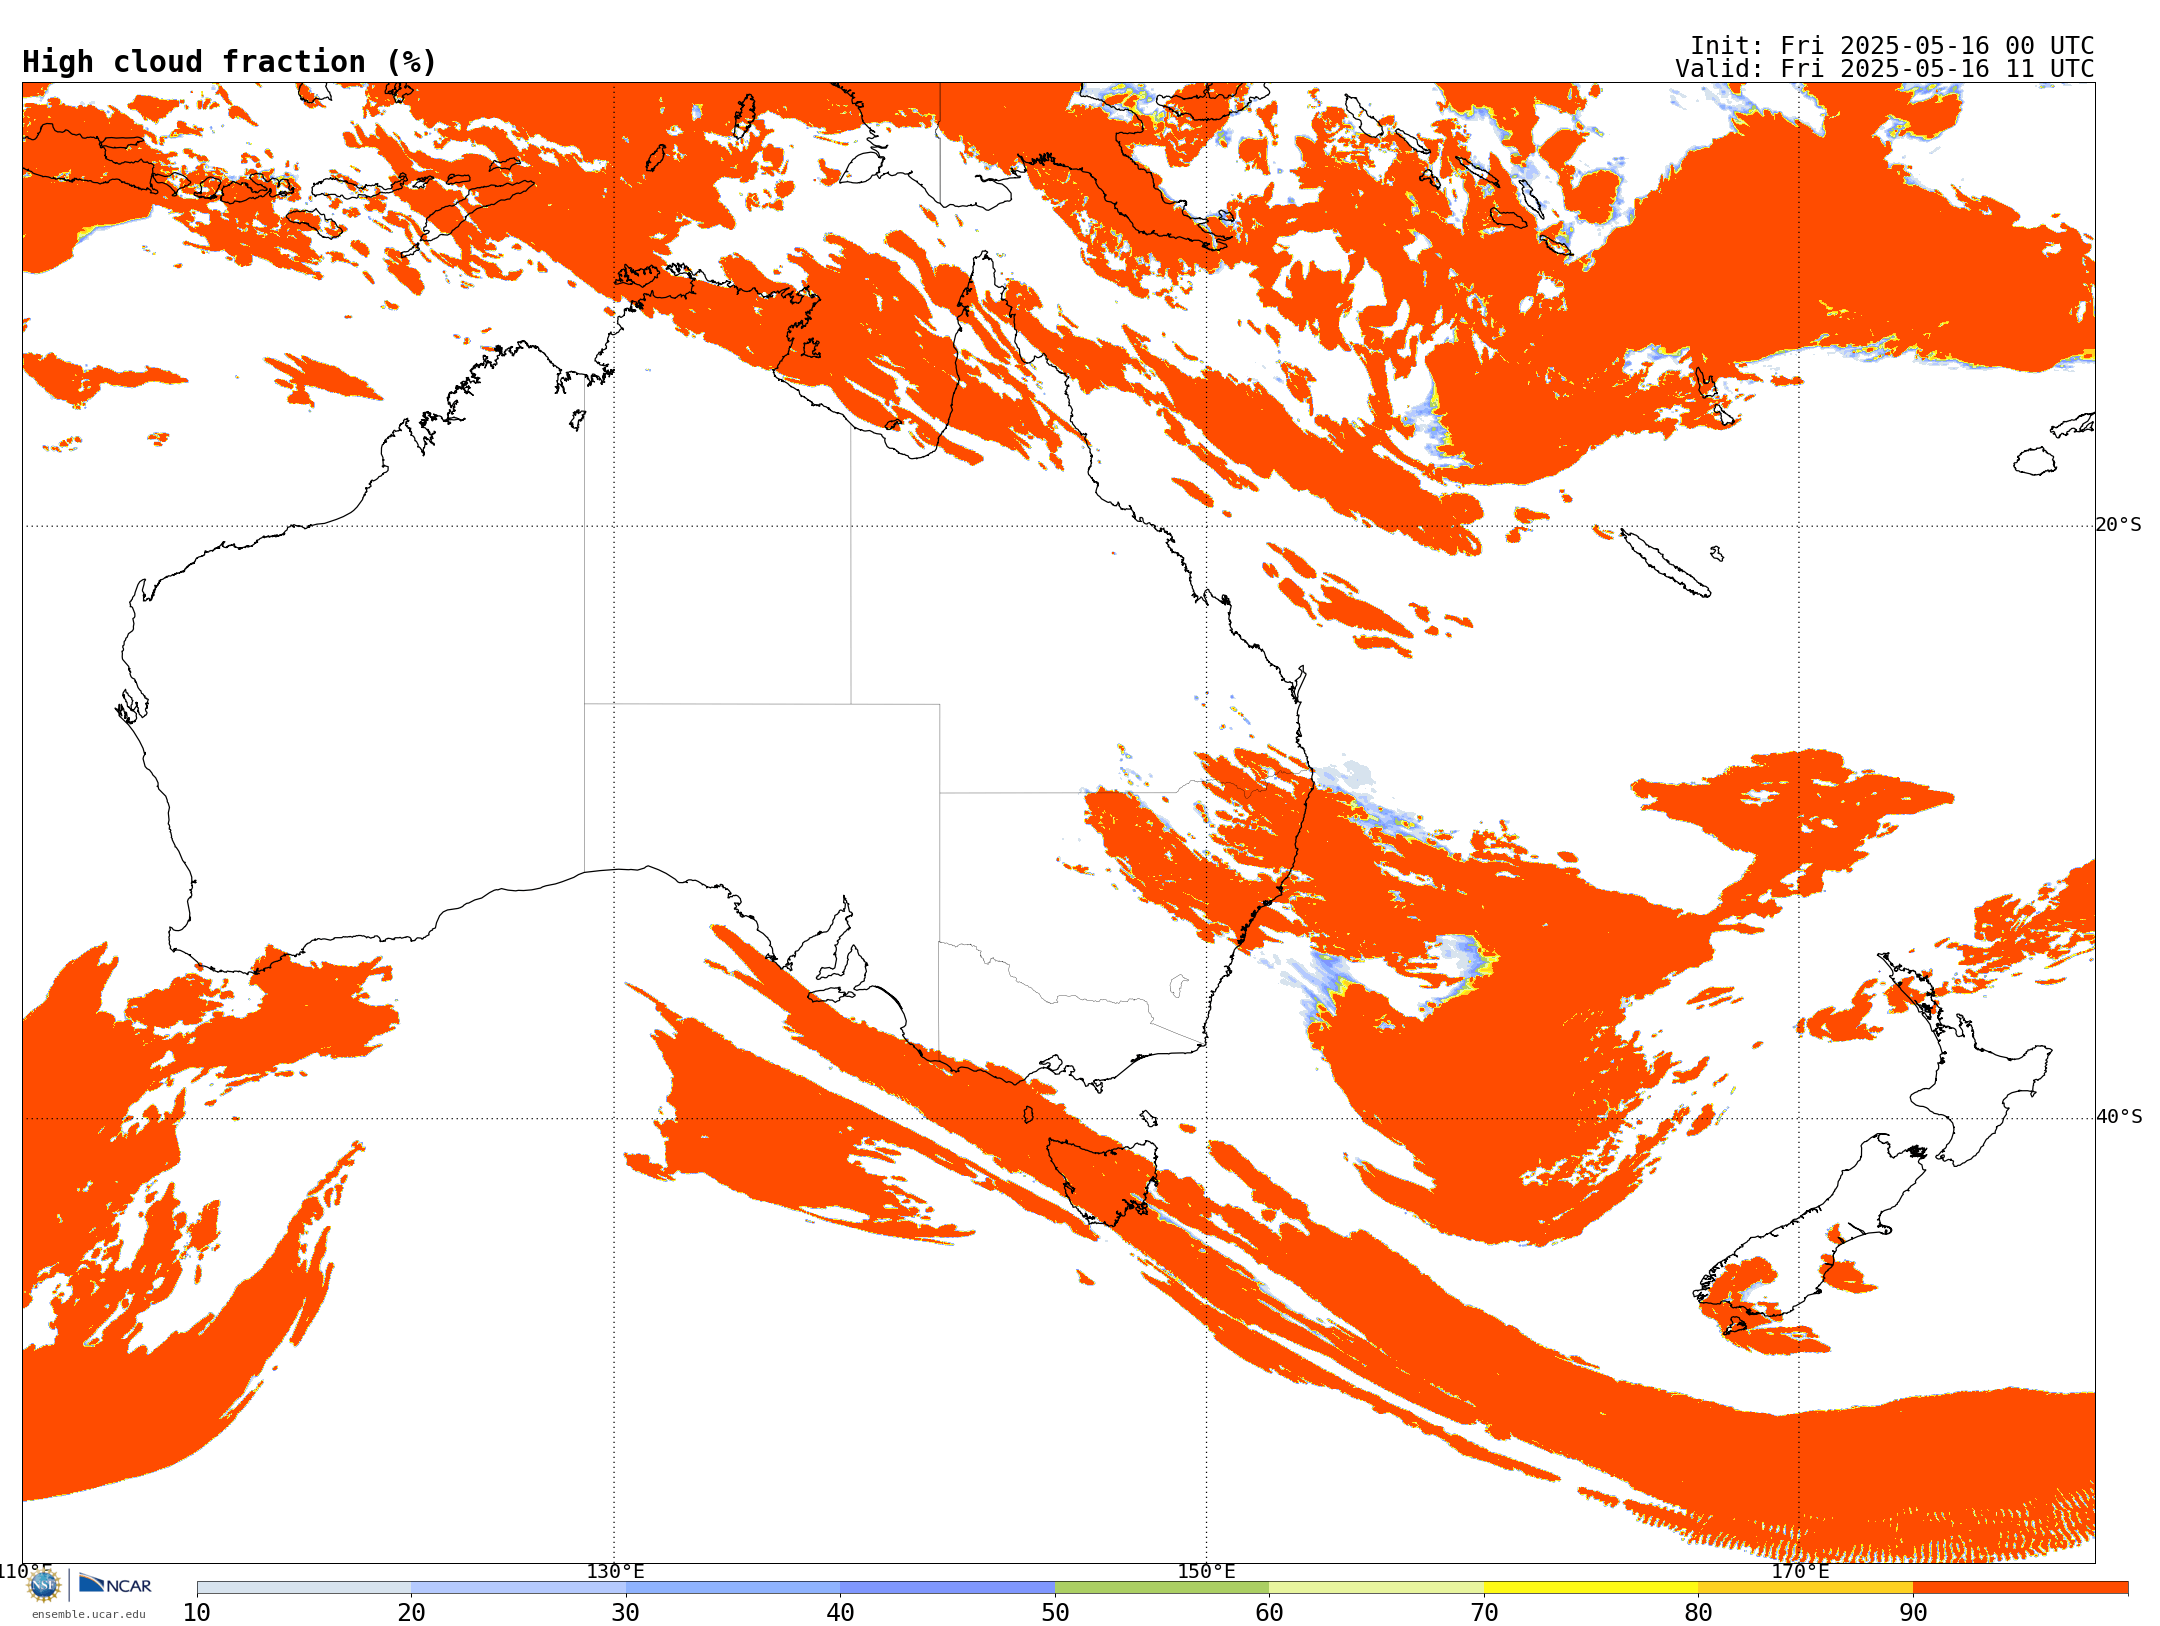Click the 130°E longitude label
The image size is (2160, 1626).
click(x=615, y=1571)
